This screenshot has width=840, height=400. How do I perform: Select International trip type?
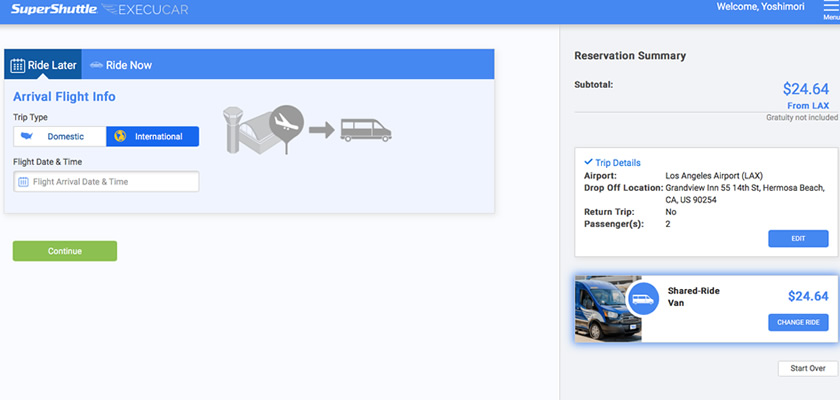(153, 136)
